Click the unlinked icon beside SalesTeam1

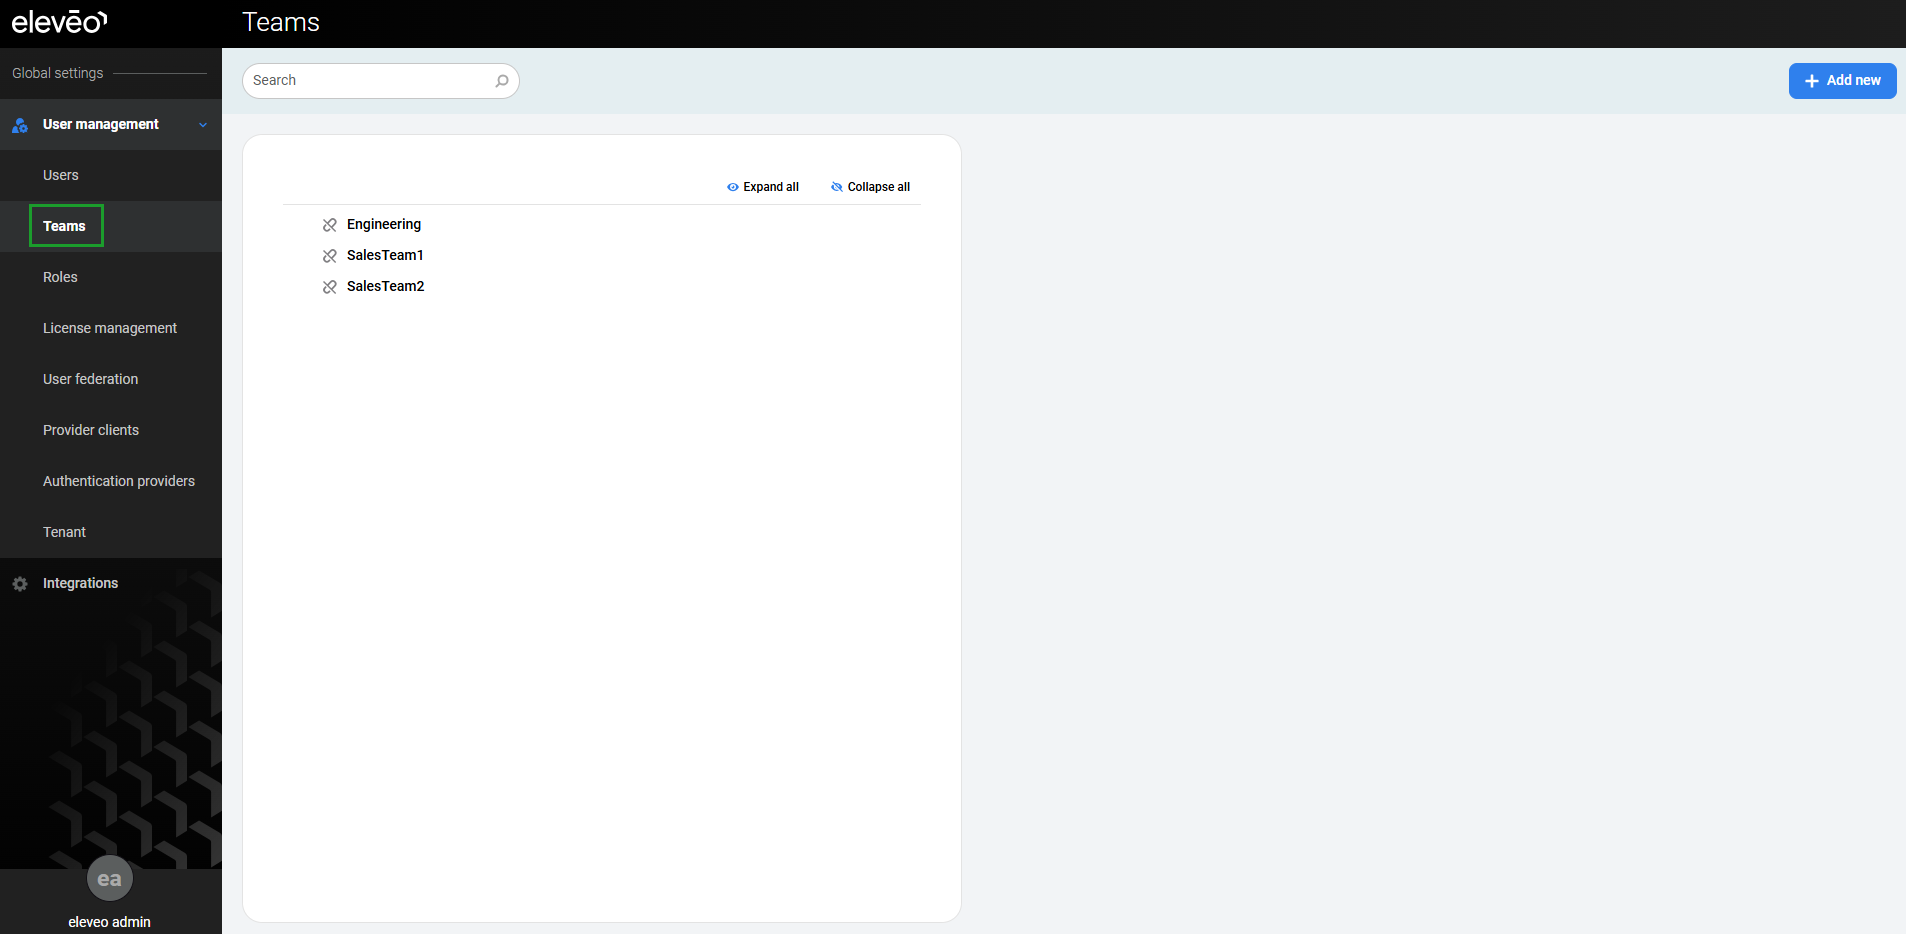pos(330,256)
